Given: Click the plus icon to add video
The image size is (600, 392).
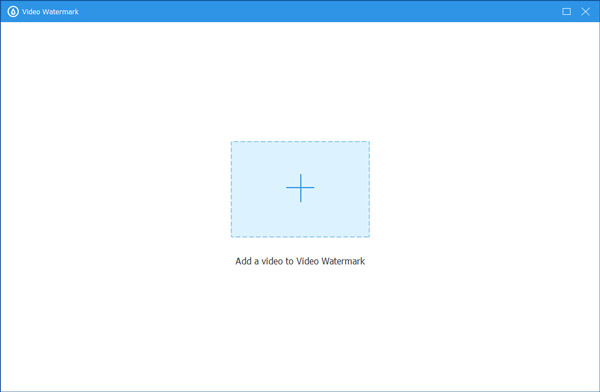Looking at the screenshot, I should click(300, 188).
